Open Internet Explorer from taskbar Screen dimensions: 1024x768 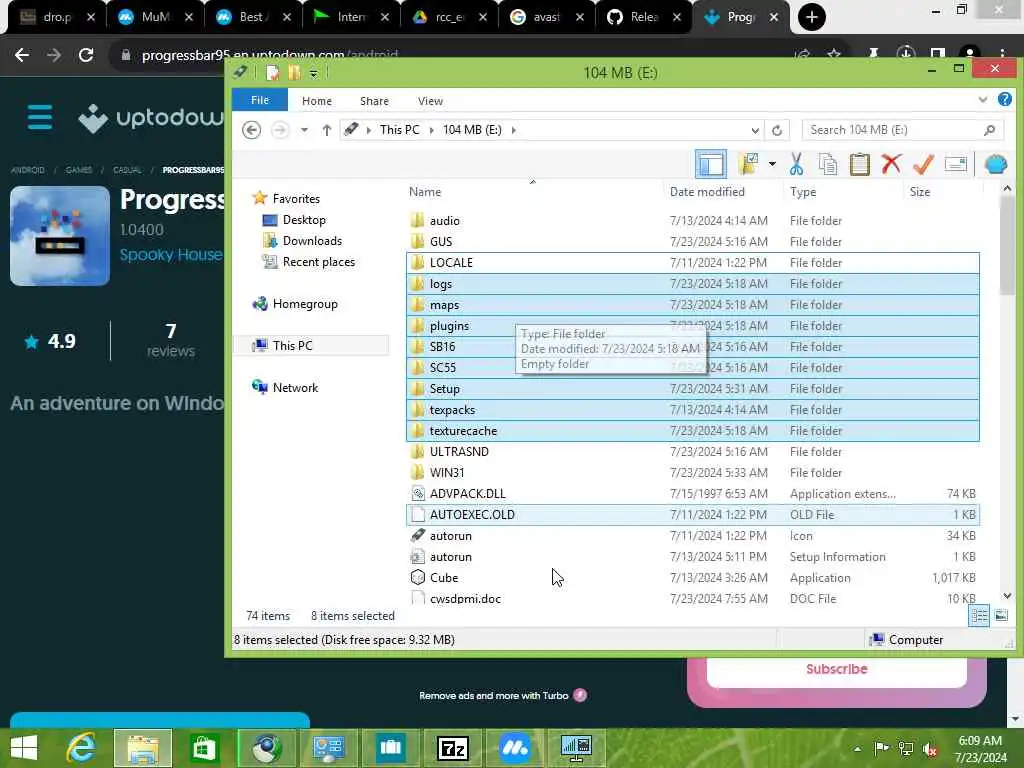pos(82,748)
